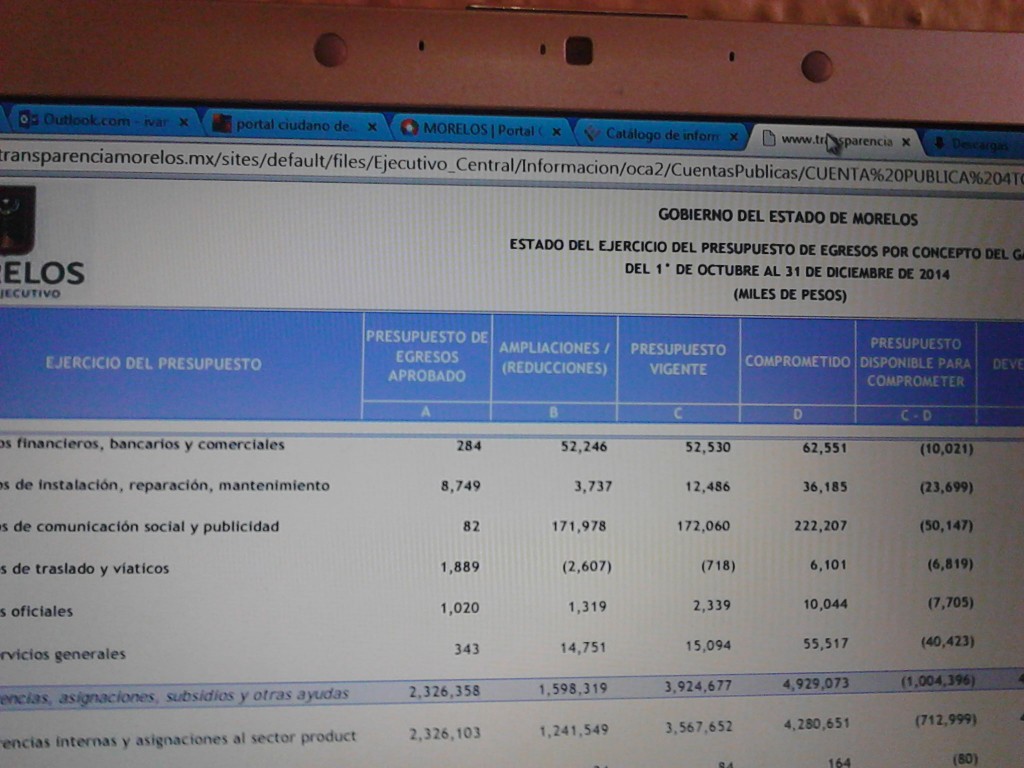Click the Presupuesto Vigente column header

[x=678, y=359]
